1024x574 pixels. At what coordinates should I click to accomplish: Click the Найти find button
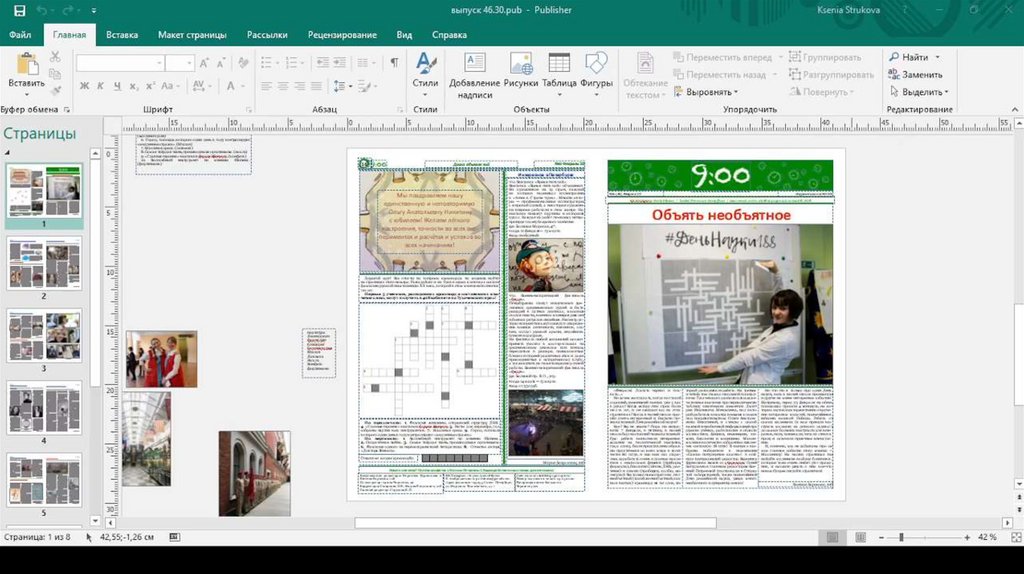coord(914,57)
